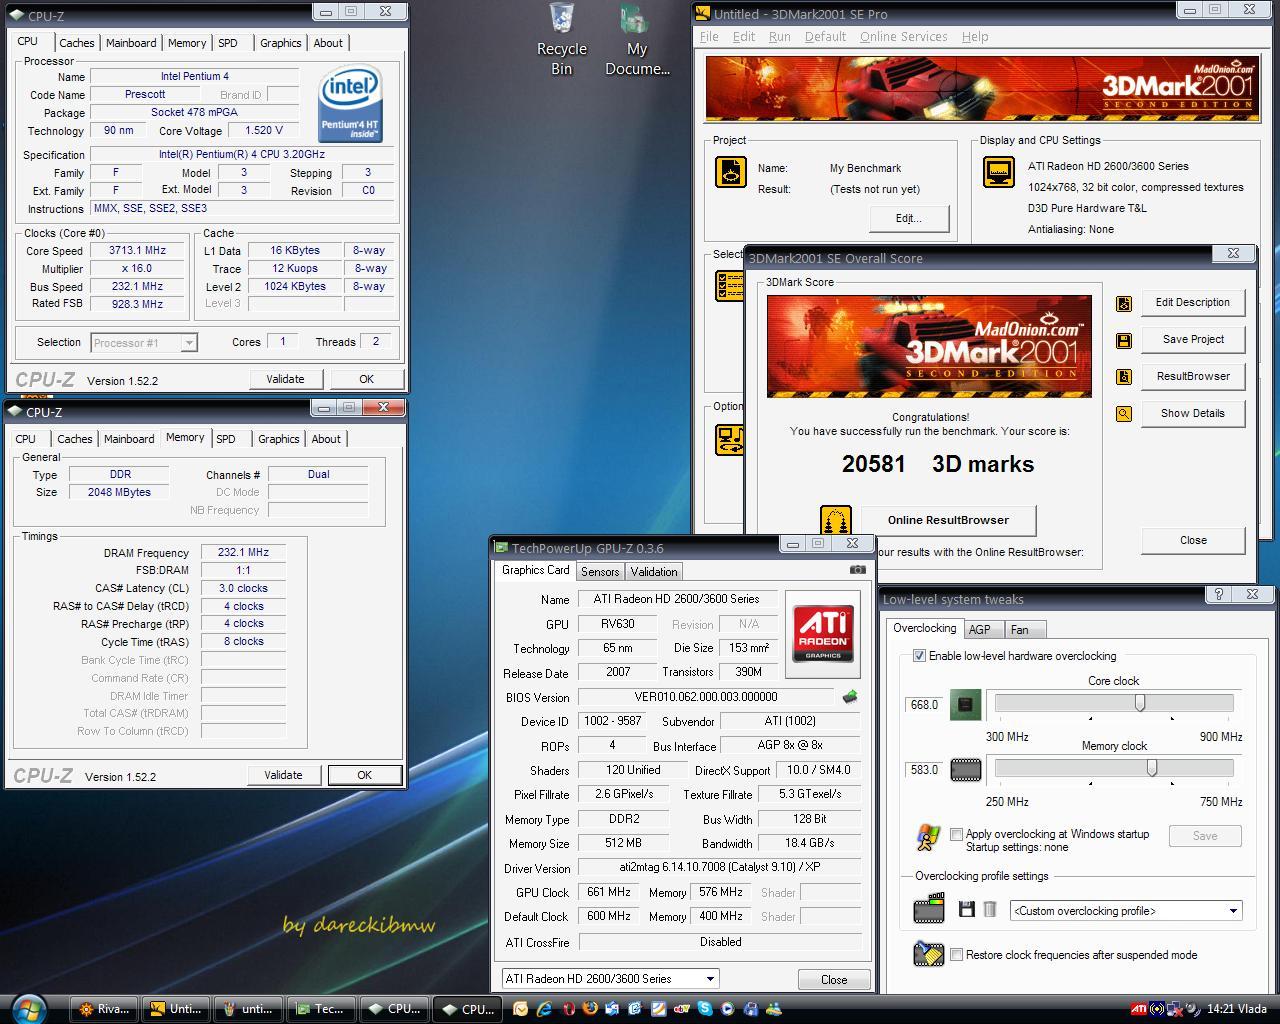Click the Show Details button

tap(1193, 414)
